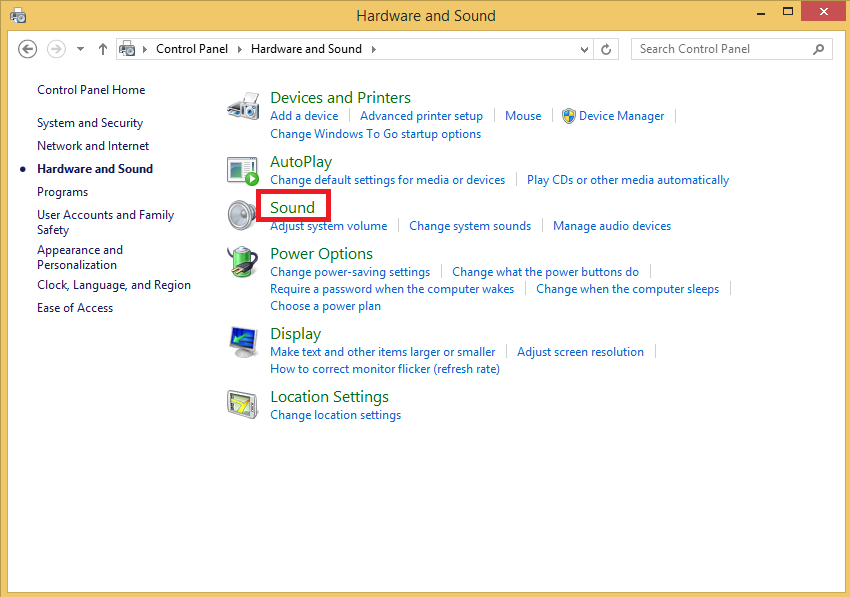The image size is (850, 597).
Task: Click How to correct monitor flicker
Action: (385, 369)
